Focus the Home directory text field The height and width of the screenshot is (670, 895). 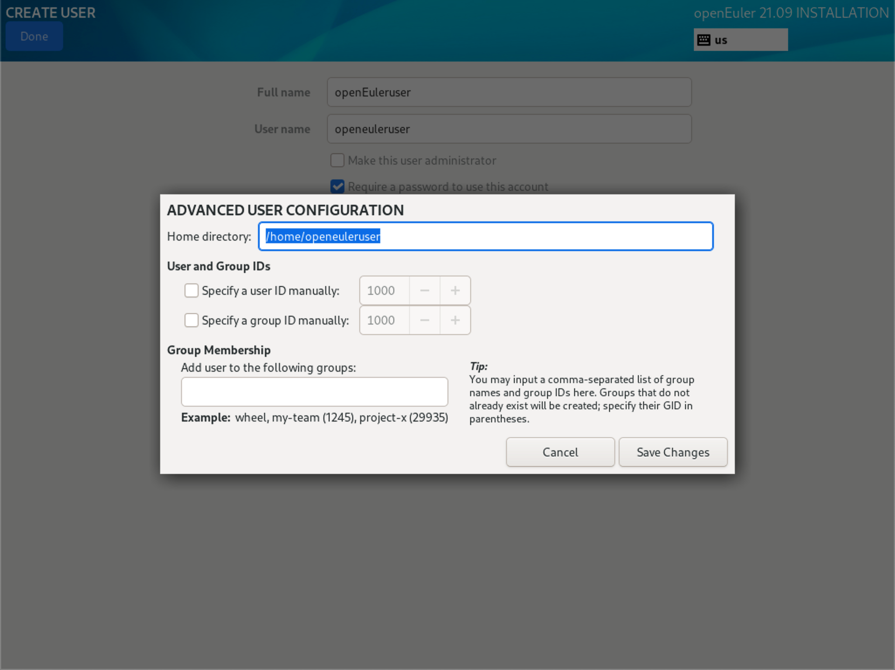click(x=485, y=237)
